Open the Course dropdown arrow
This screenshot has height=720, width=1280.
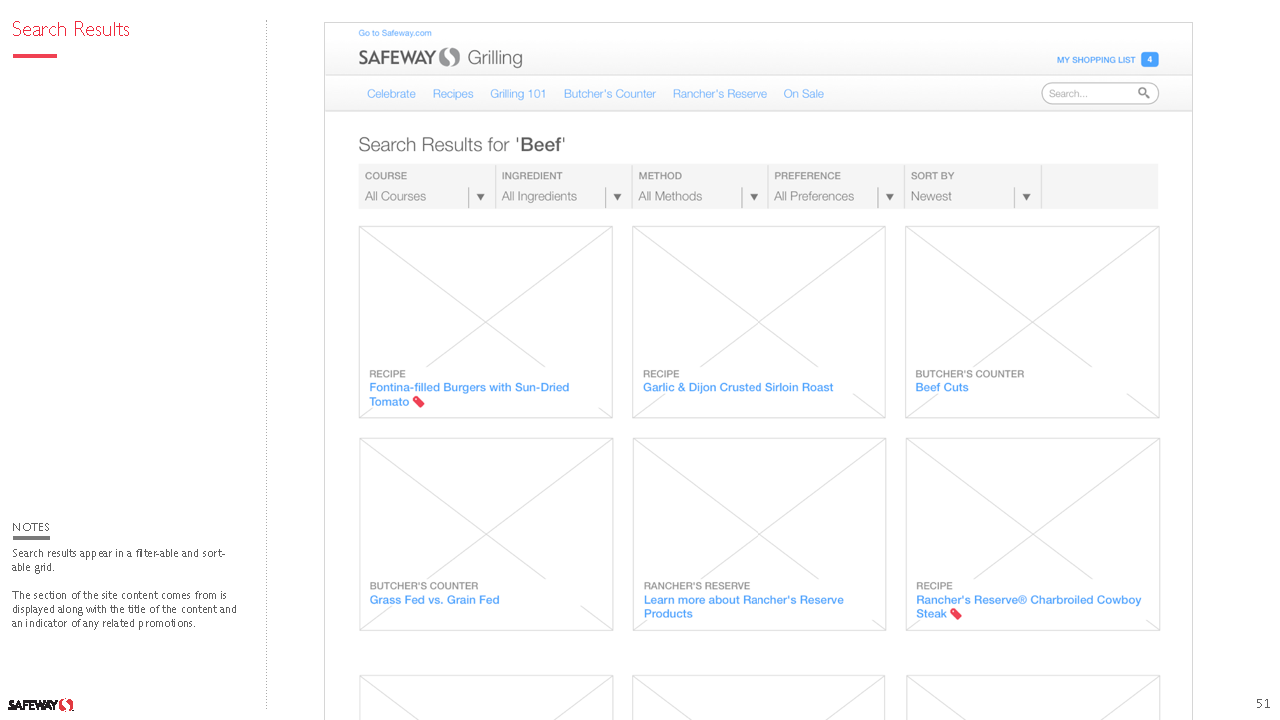click(481, 197)
